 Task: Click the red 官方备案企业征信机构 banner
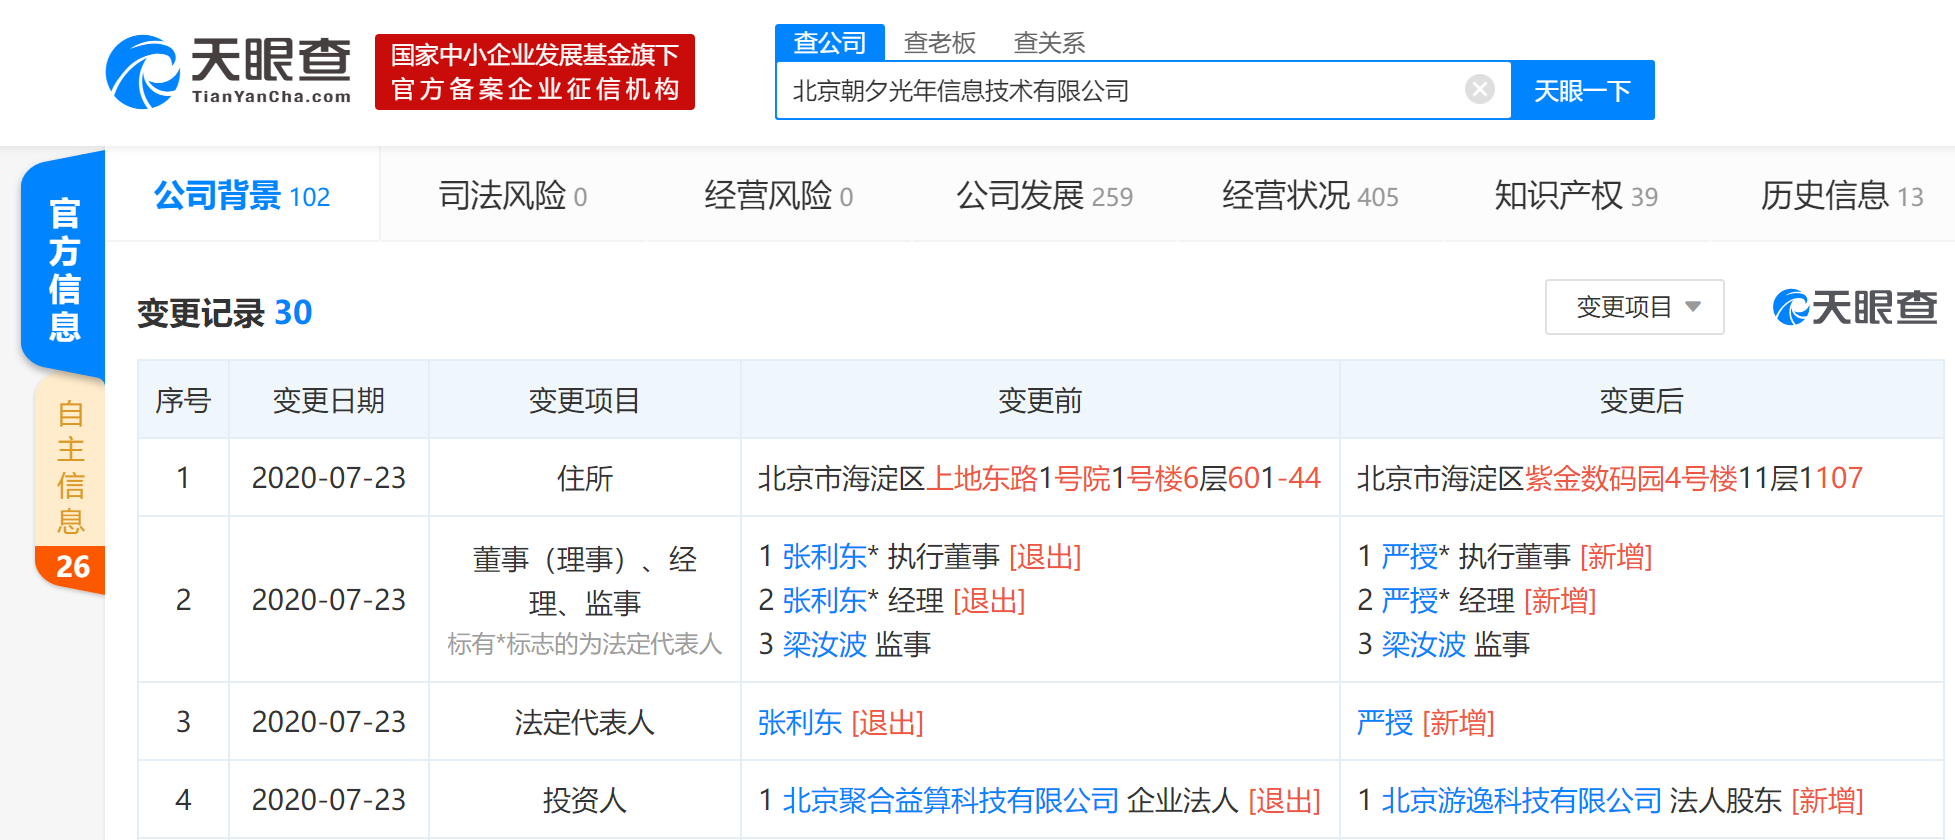tap(535, 72)
